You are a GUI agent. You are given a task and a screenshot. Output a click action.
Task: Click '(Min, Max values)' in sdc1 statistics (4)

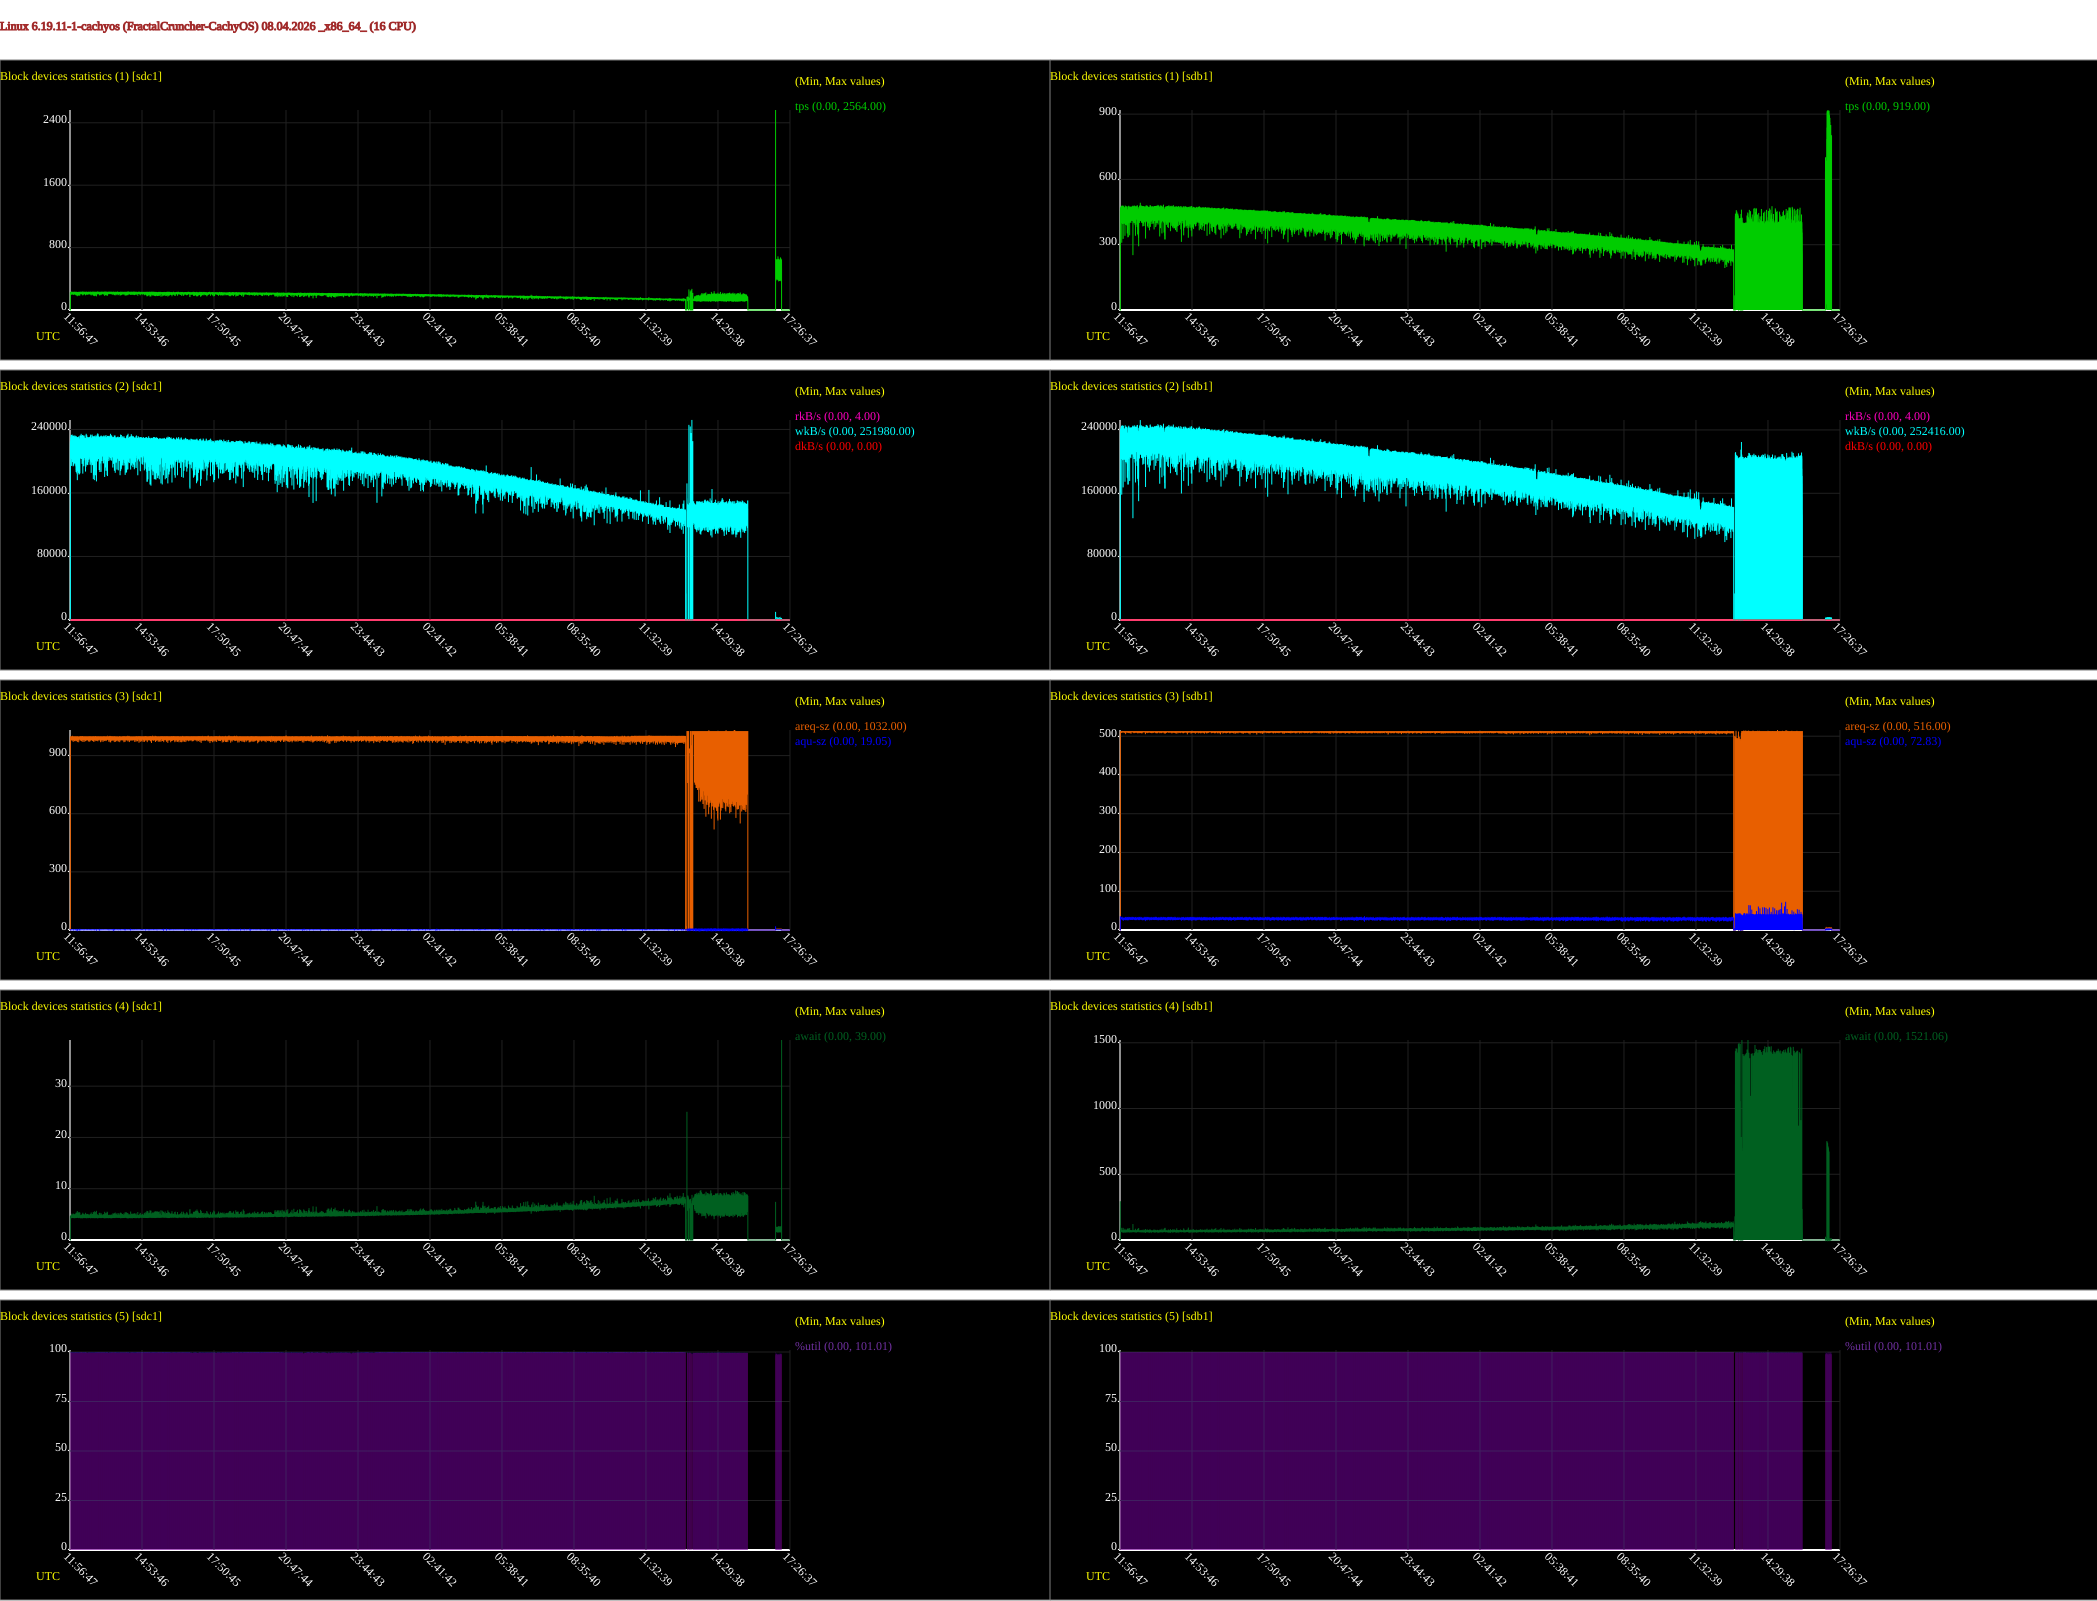[839, 1011]
